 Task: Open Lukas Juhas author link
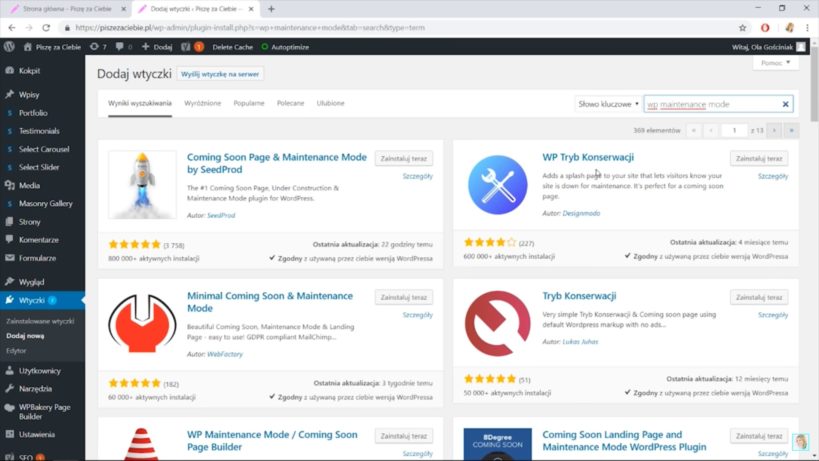click(580, 341)
